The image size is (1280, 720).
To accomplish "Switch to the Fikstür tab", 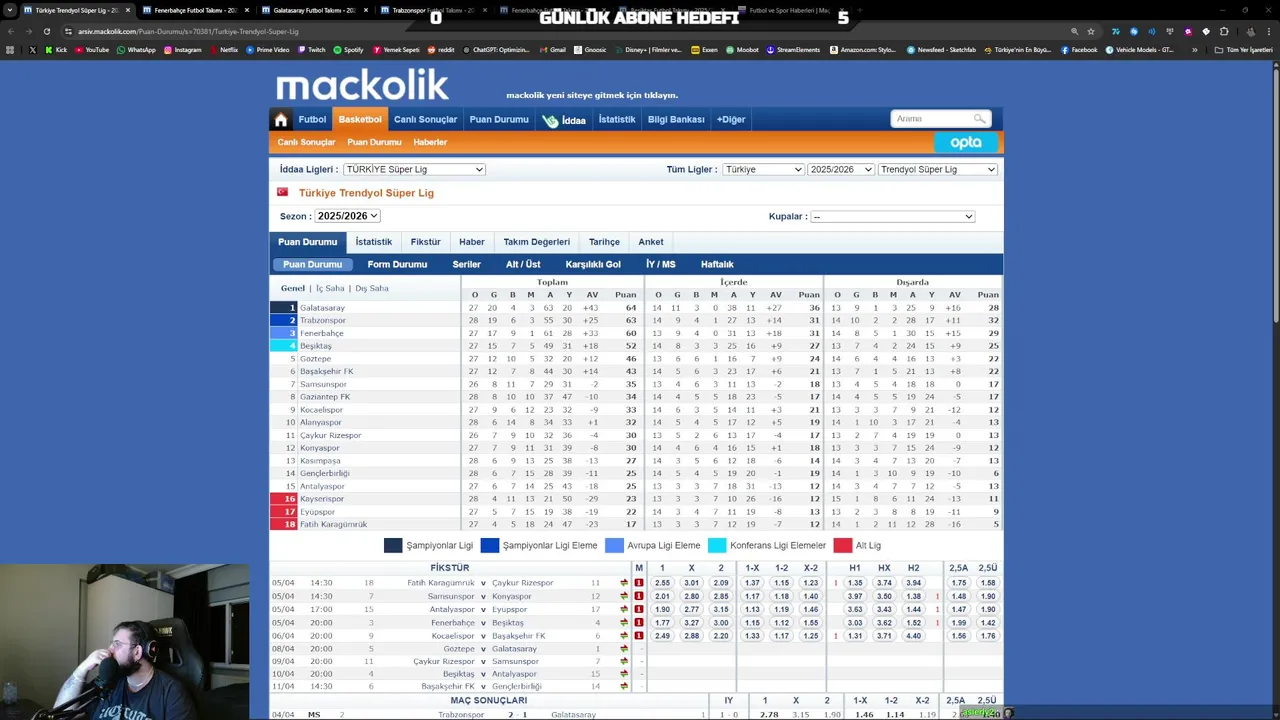I will [425, 242].
